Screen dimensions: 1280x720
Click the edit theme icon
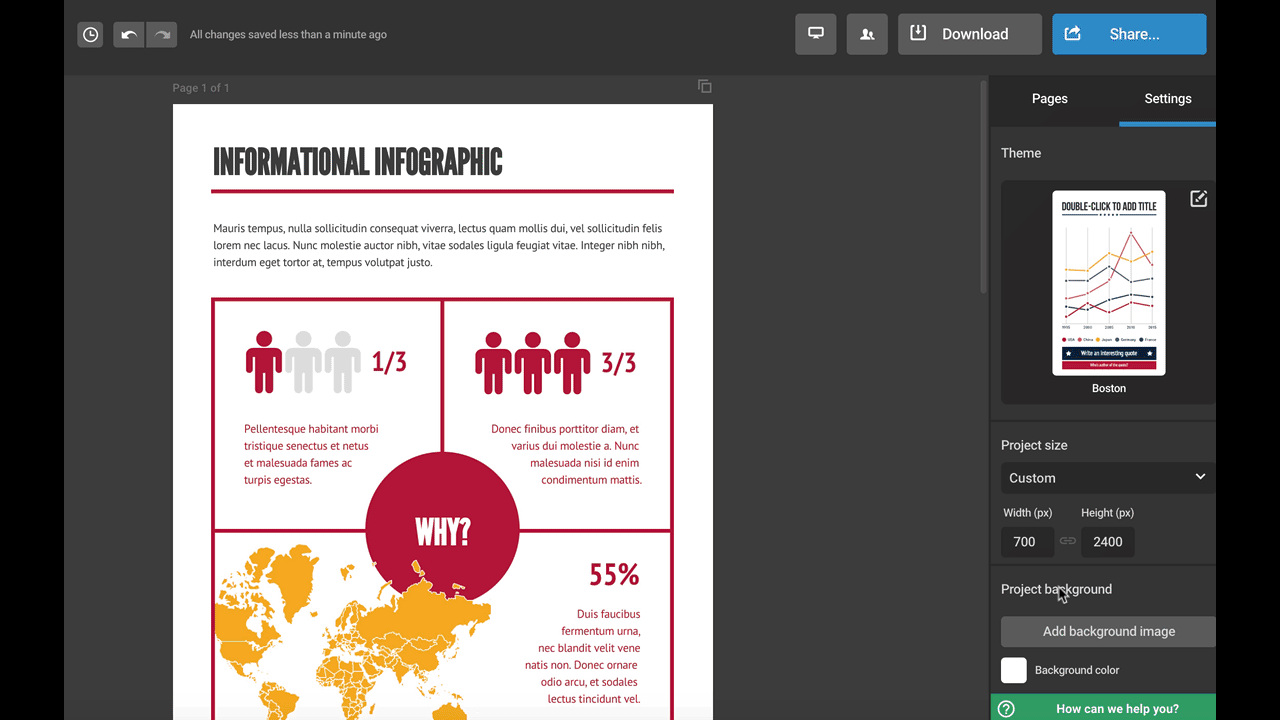click(x=1198, y=199)
